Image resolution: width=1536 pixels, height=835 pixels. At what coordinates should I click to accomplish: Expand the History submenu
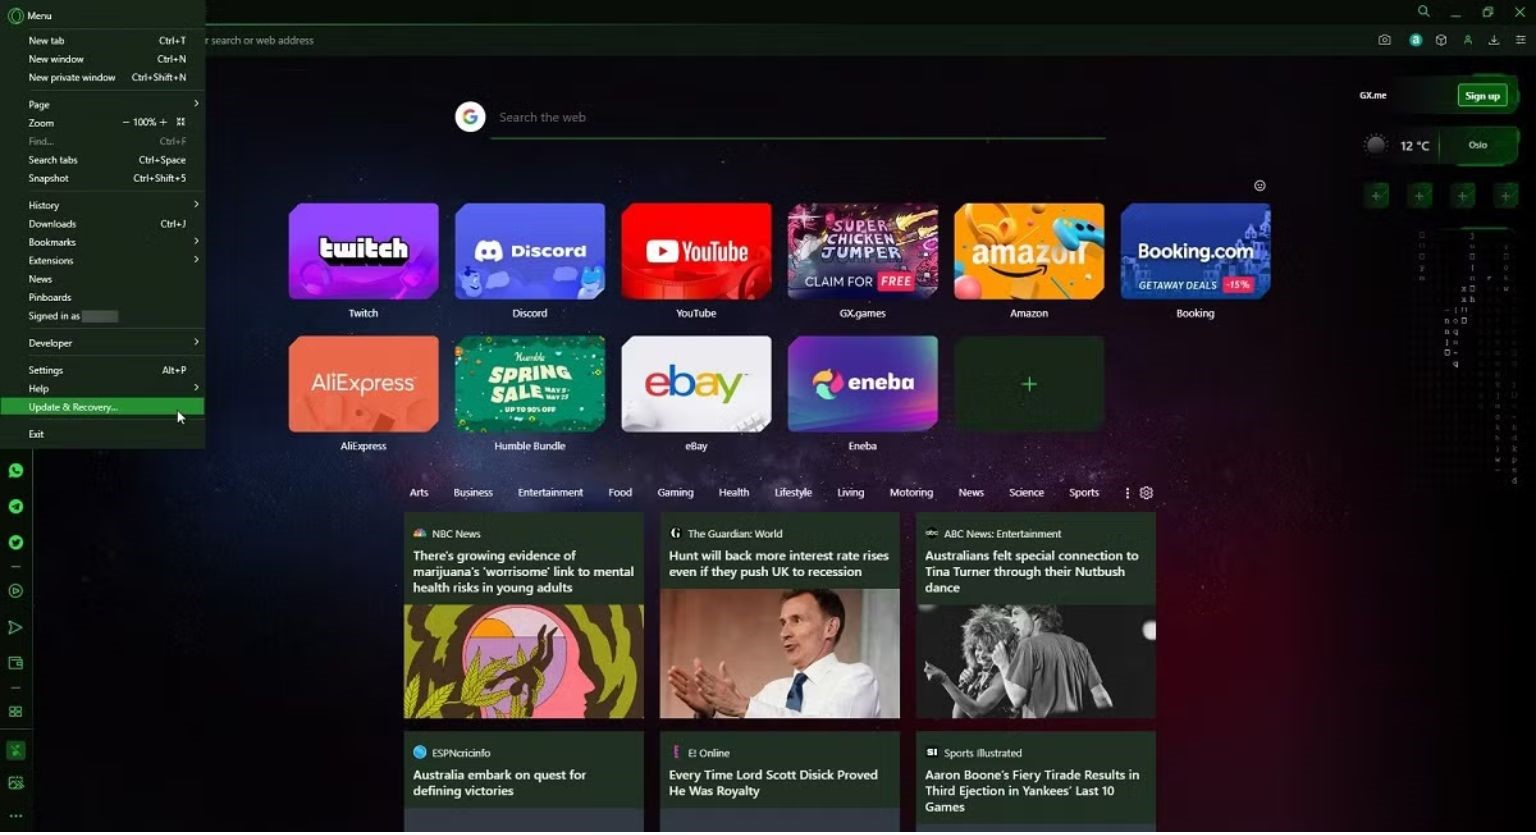[102, 205]
